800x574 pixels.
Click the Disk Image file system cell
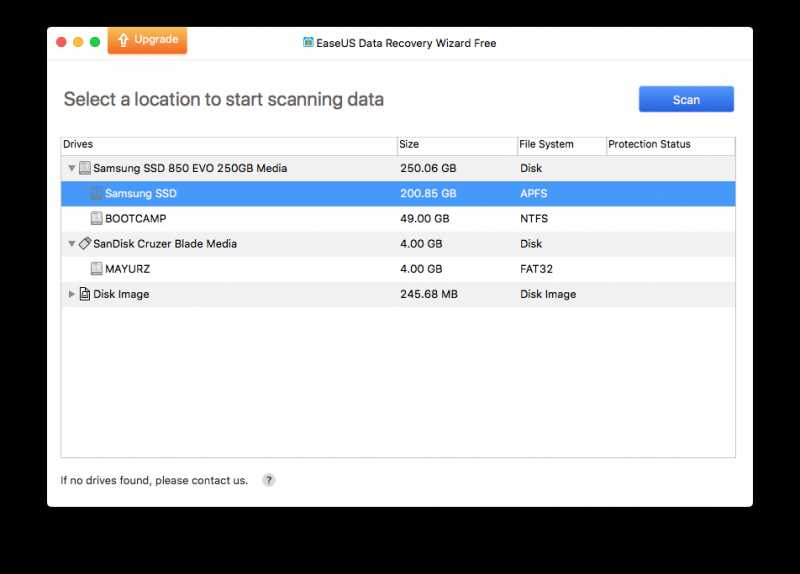pos(548,294)
